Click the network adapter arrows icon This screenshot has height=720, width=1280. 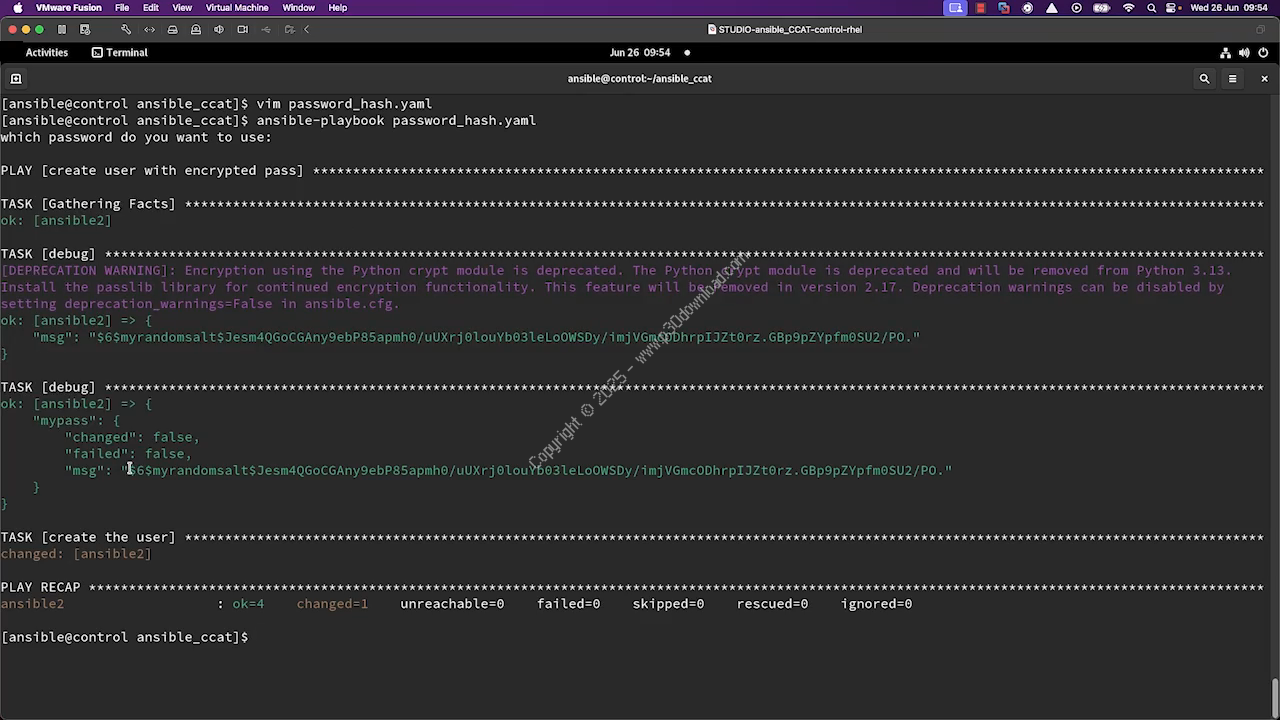tap(149, 29)
